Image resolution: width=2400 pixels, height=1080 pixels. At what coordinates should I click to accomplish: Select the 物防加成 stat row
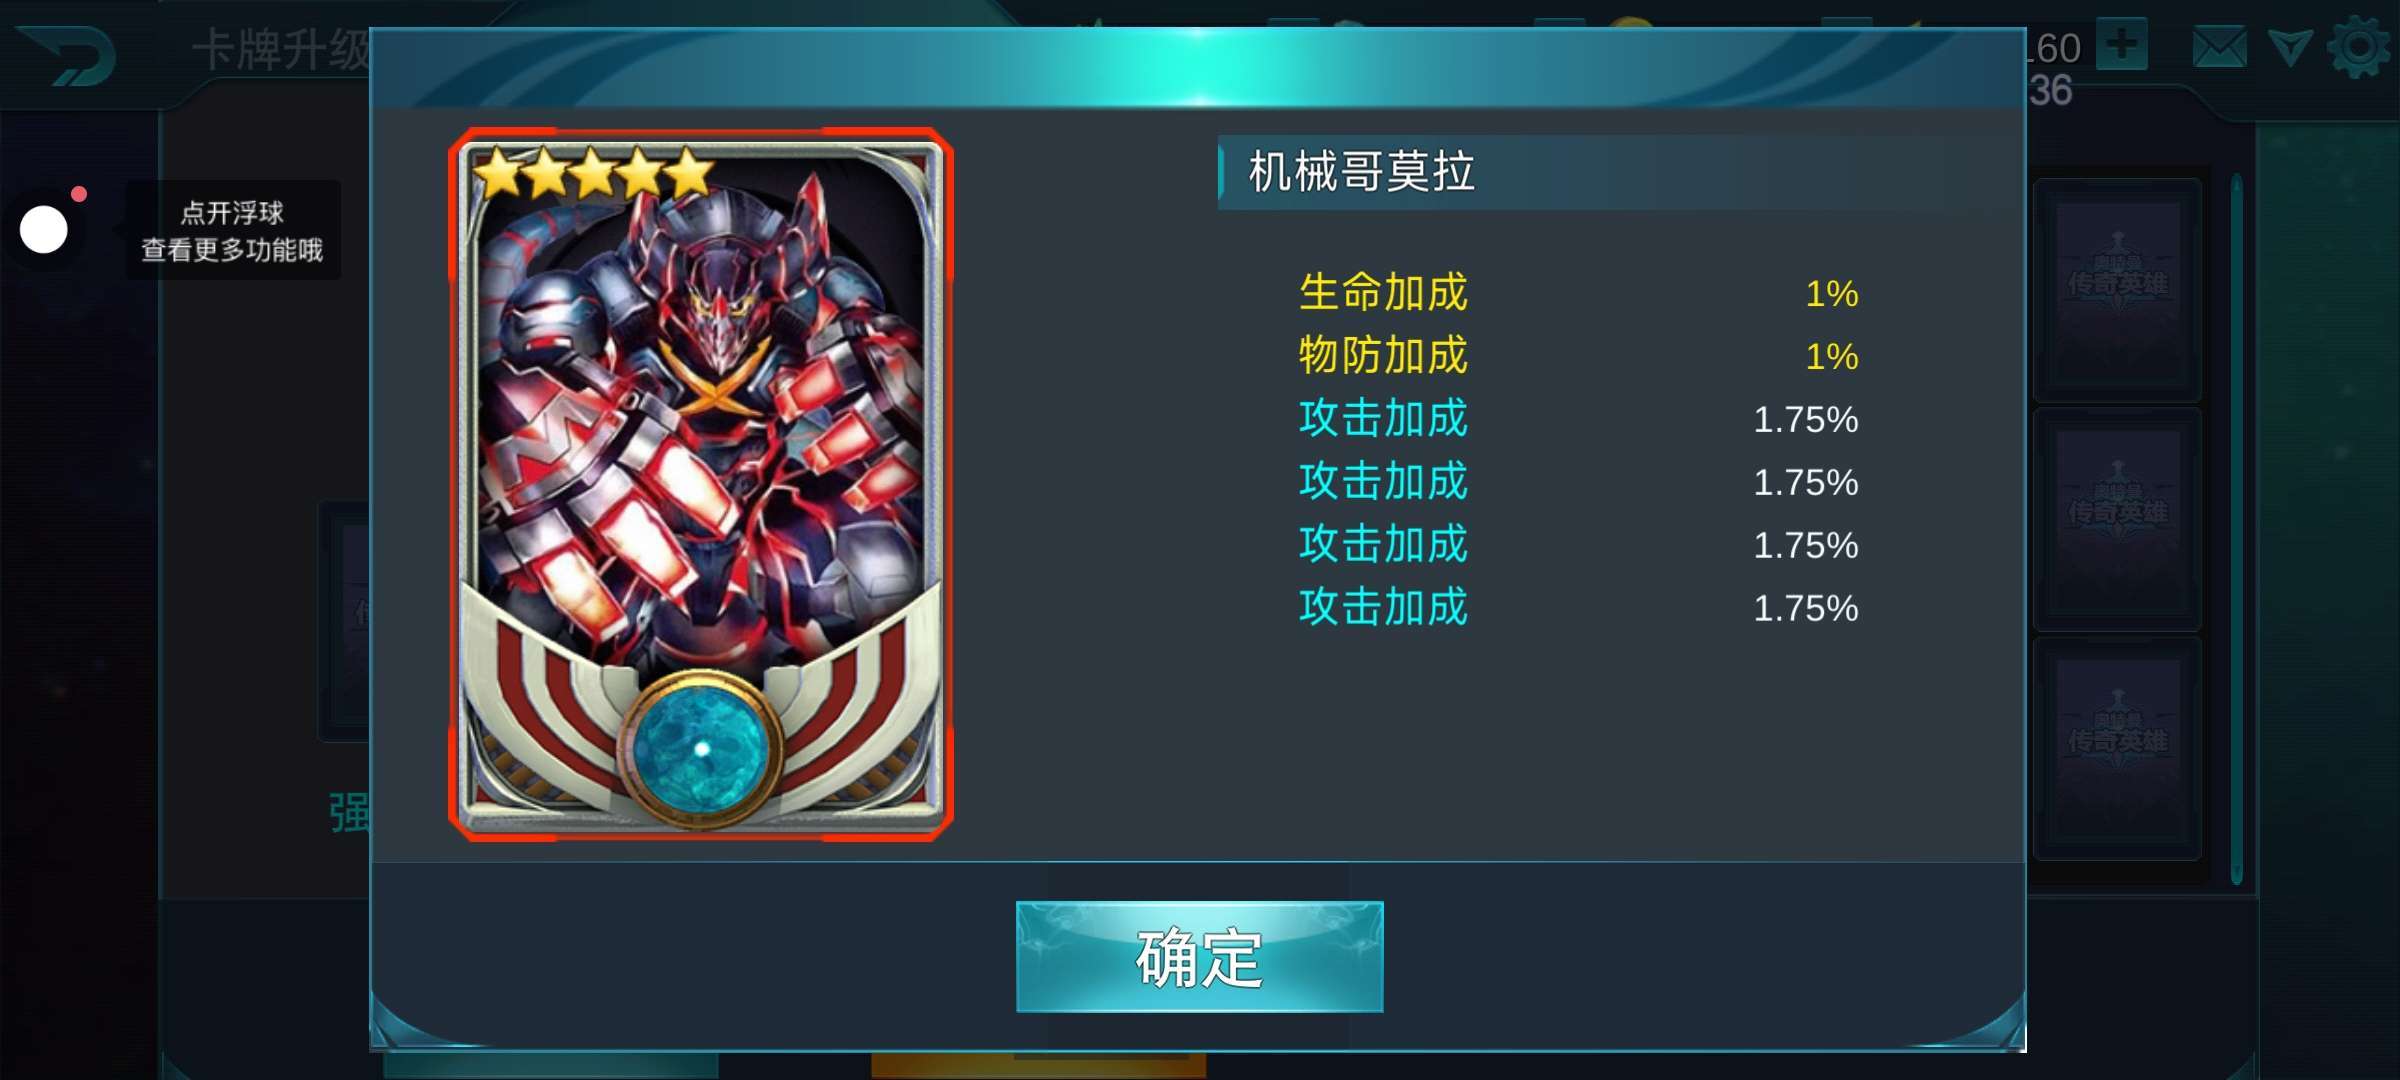pyautogui.click(x=1578, y=356)
